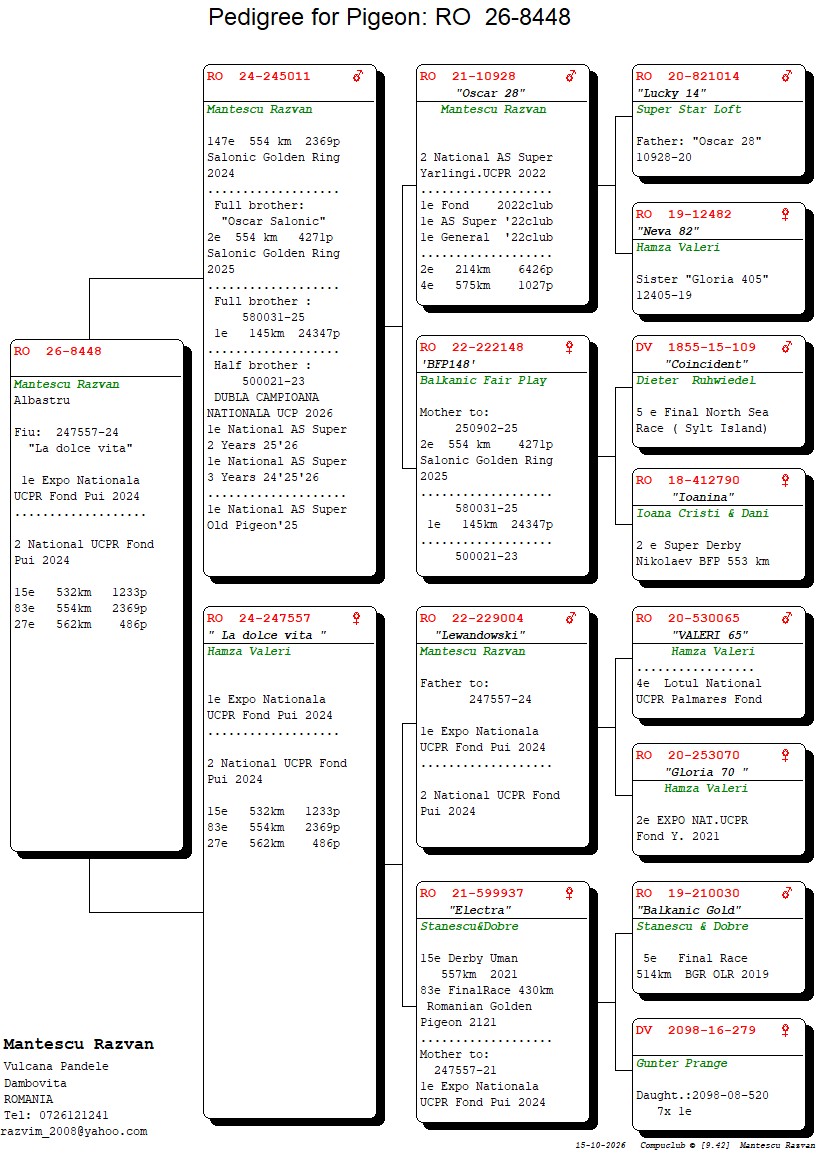Click the male symbol on card RO 24-245011
Image resolution: width=816 pixels, height=1172 pixels.
pyautogui.click(x=358, y=75)
